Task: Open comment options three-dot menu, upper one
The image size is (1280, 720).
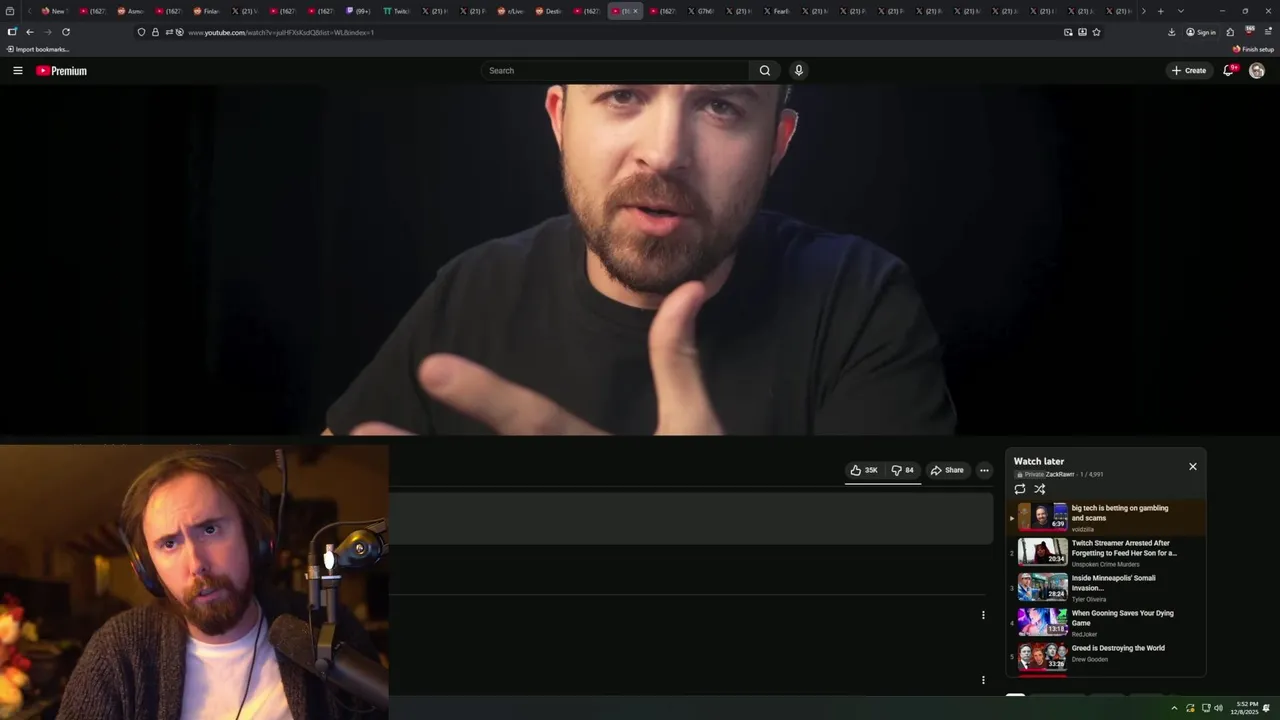Action: point(983,615)
